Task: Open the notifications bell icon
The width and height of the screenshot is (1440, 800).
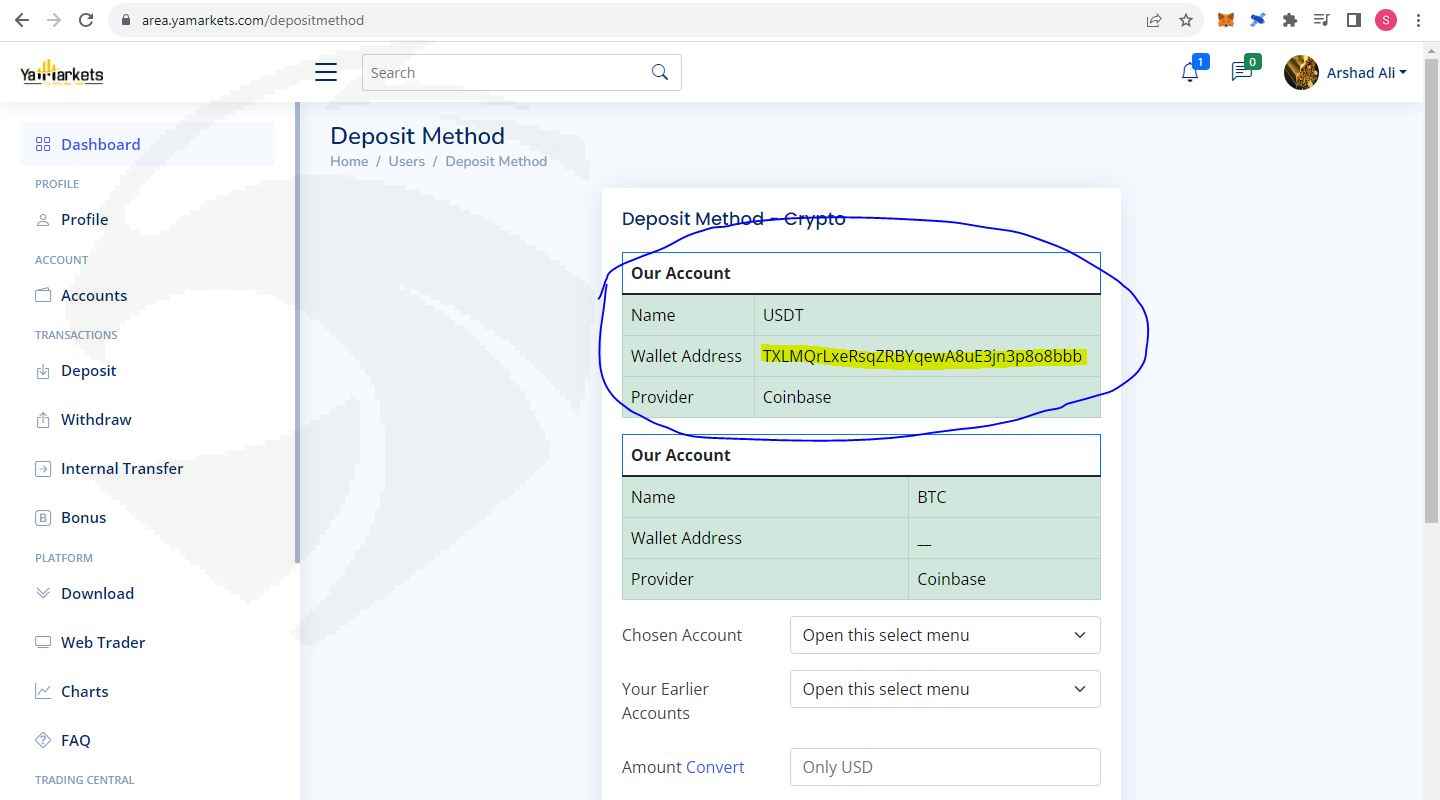Action: (x=1189, y=72)
